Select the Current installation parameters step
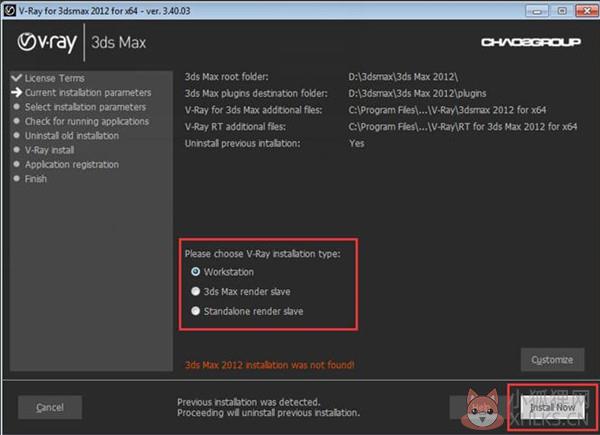600x435 pixels. (88, 93)
